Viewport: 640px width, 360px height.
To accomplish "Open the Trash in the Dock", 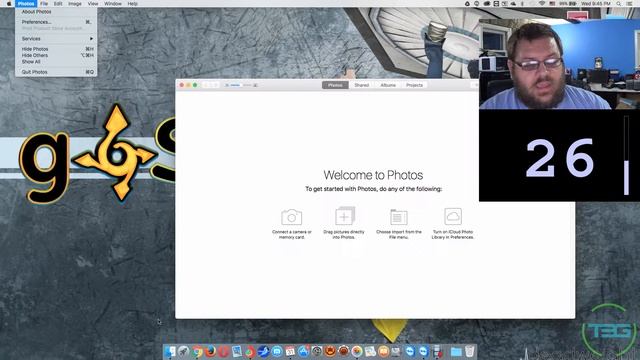I will 470,351.
